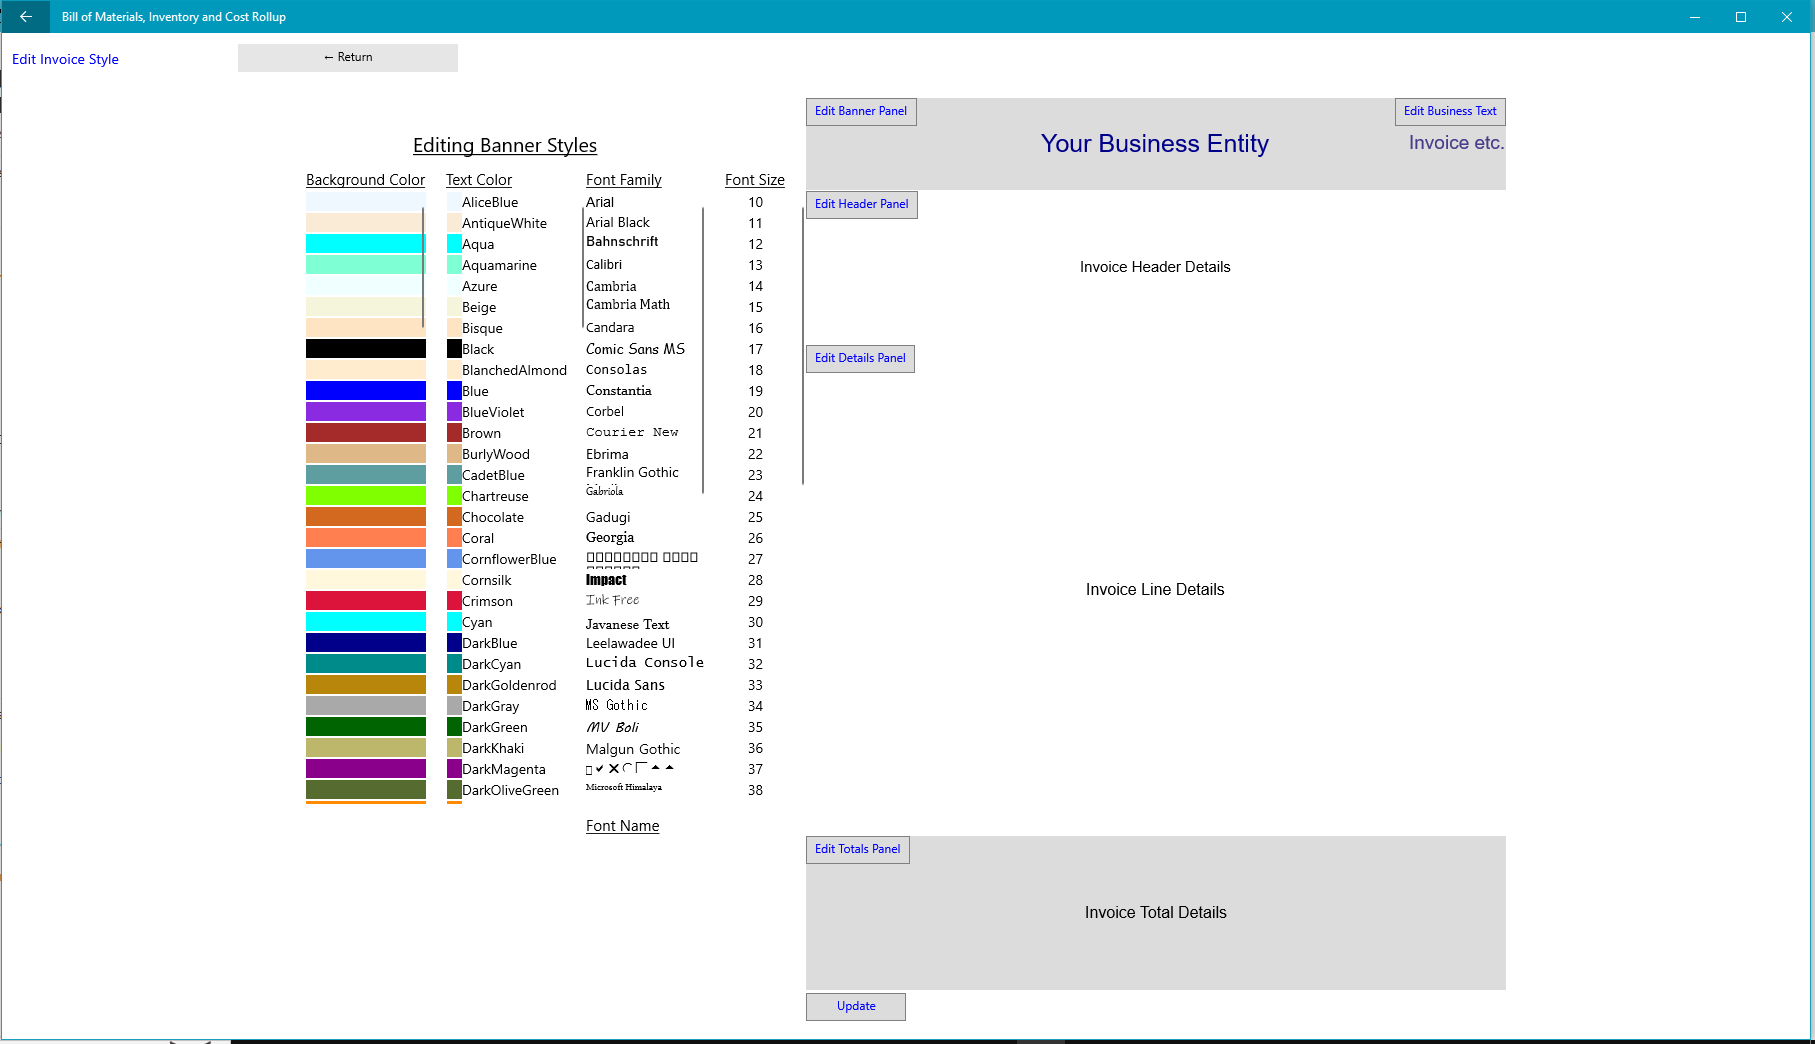Open Edit Banner Panel
The image size is (1815, 1044).
coord(861,111)
